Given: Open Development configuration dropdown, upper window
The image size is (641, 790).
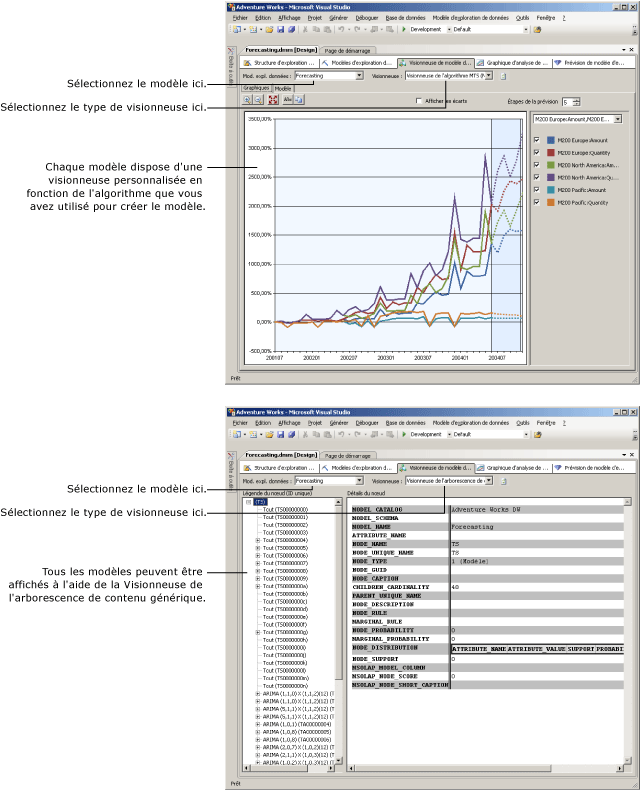Looking at the screenshot, I should [x=449, y=30].
